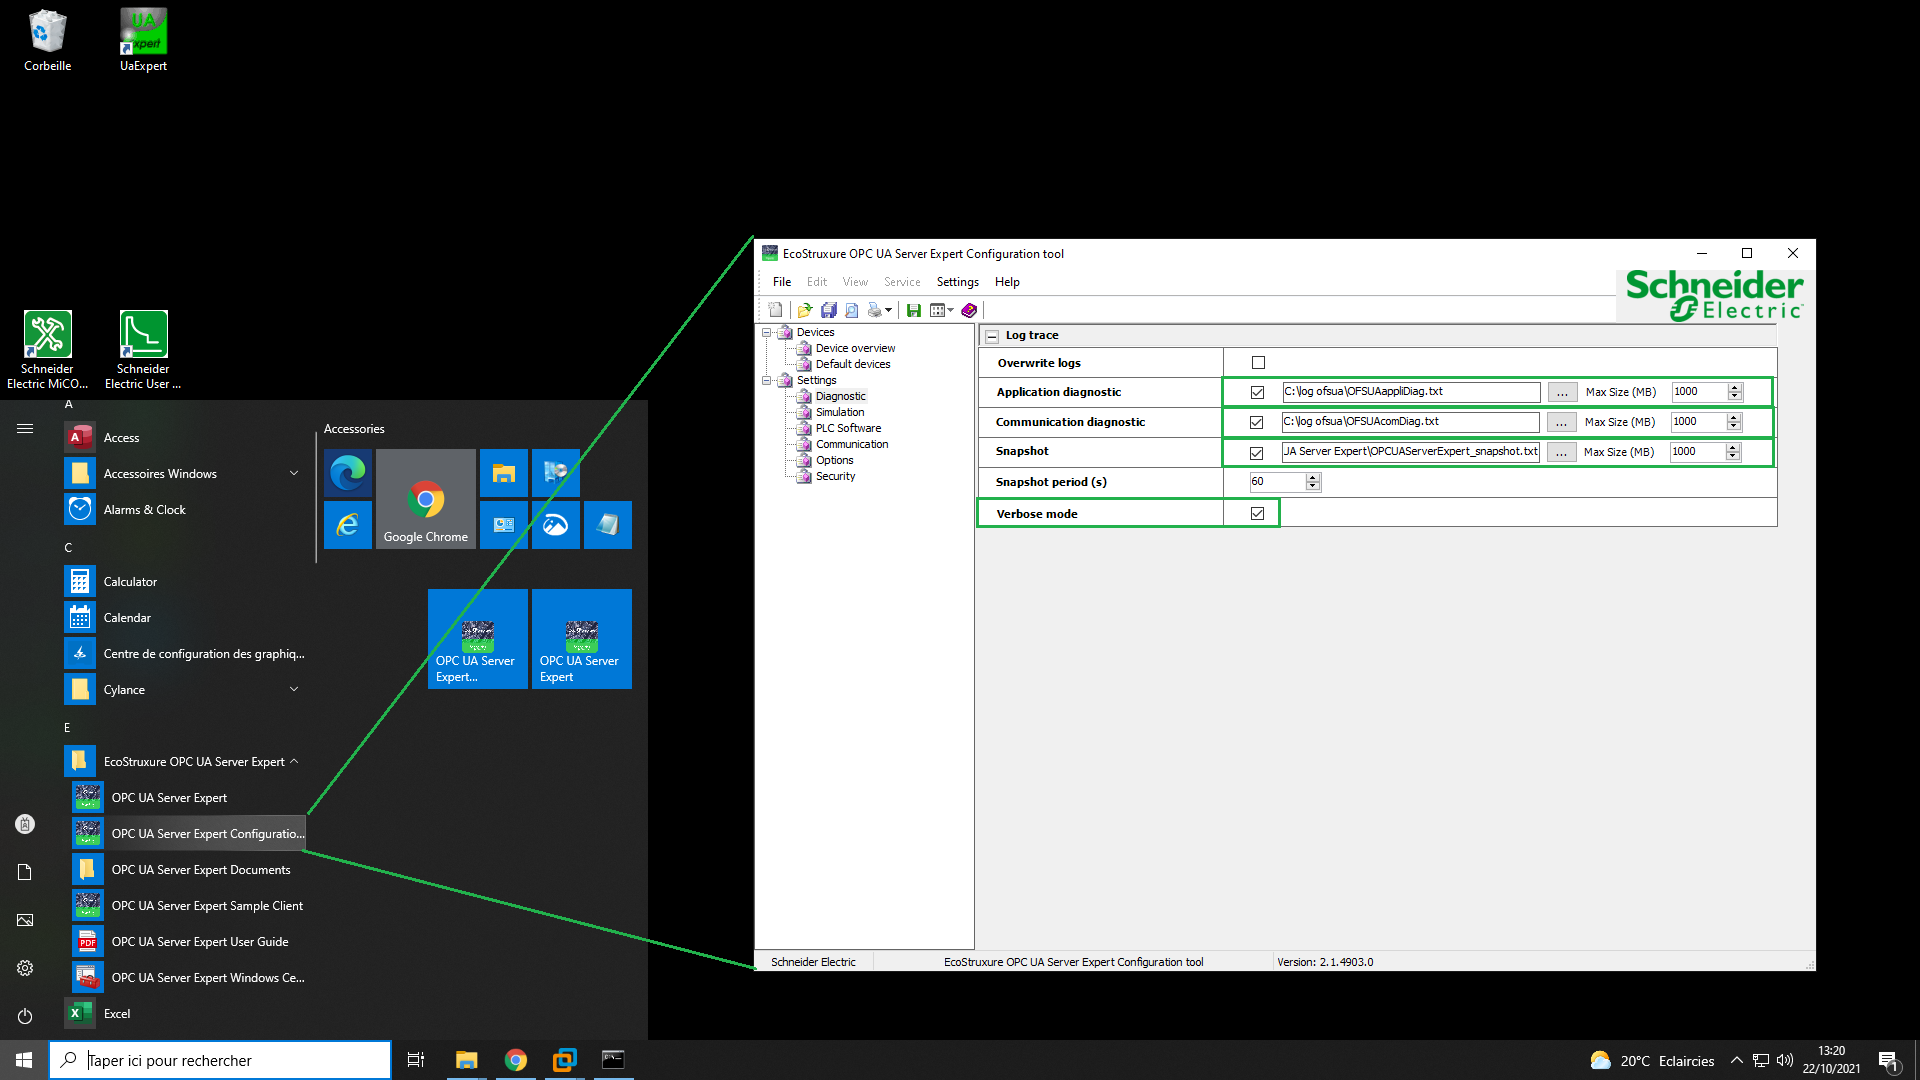Toggle the Snapshot checkbox
The width and height of the screenshot is (1920, 1080).
coord(1256,453)
